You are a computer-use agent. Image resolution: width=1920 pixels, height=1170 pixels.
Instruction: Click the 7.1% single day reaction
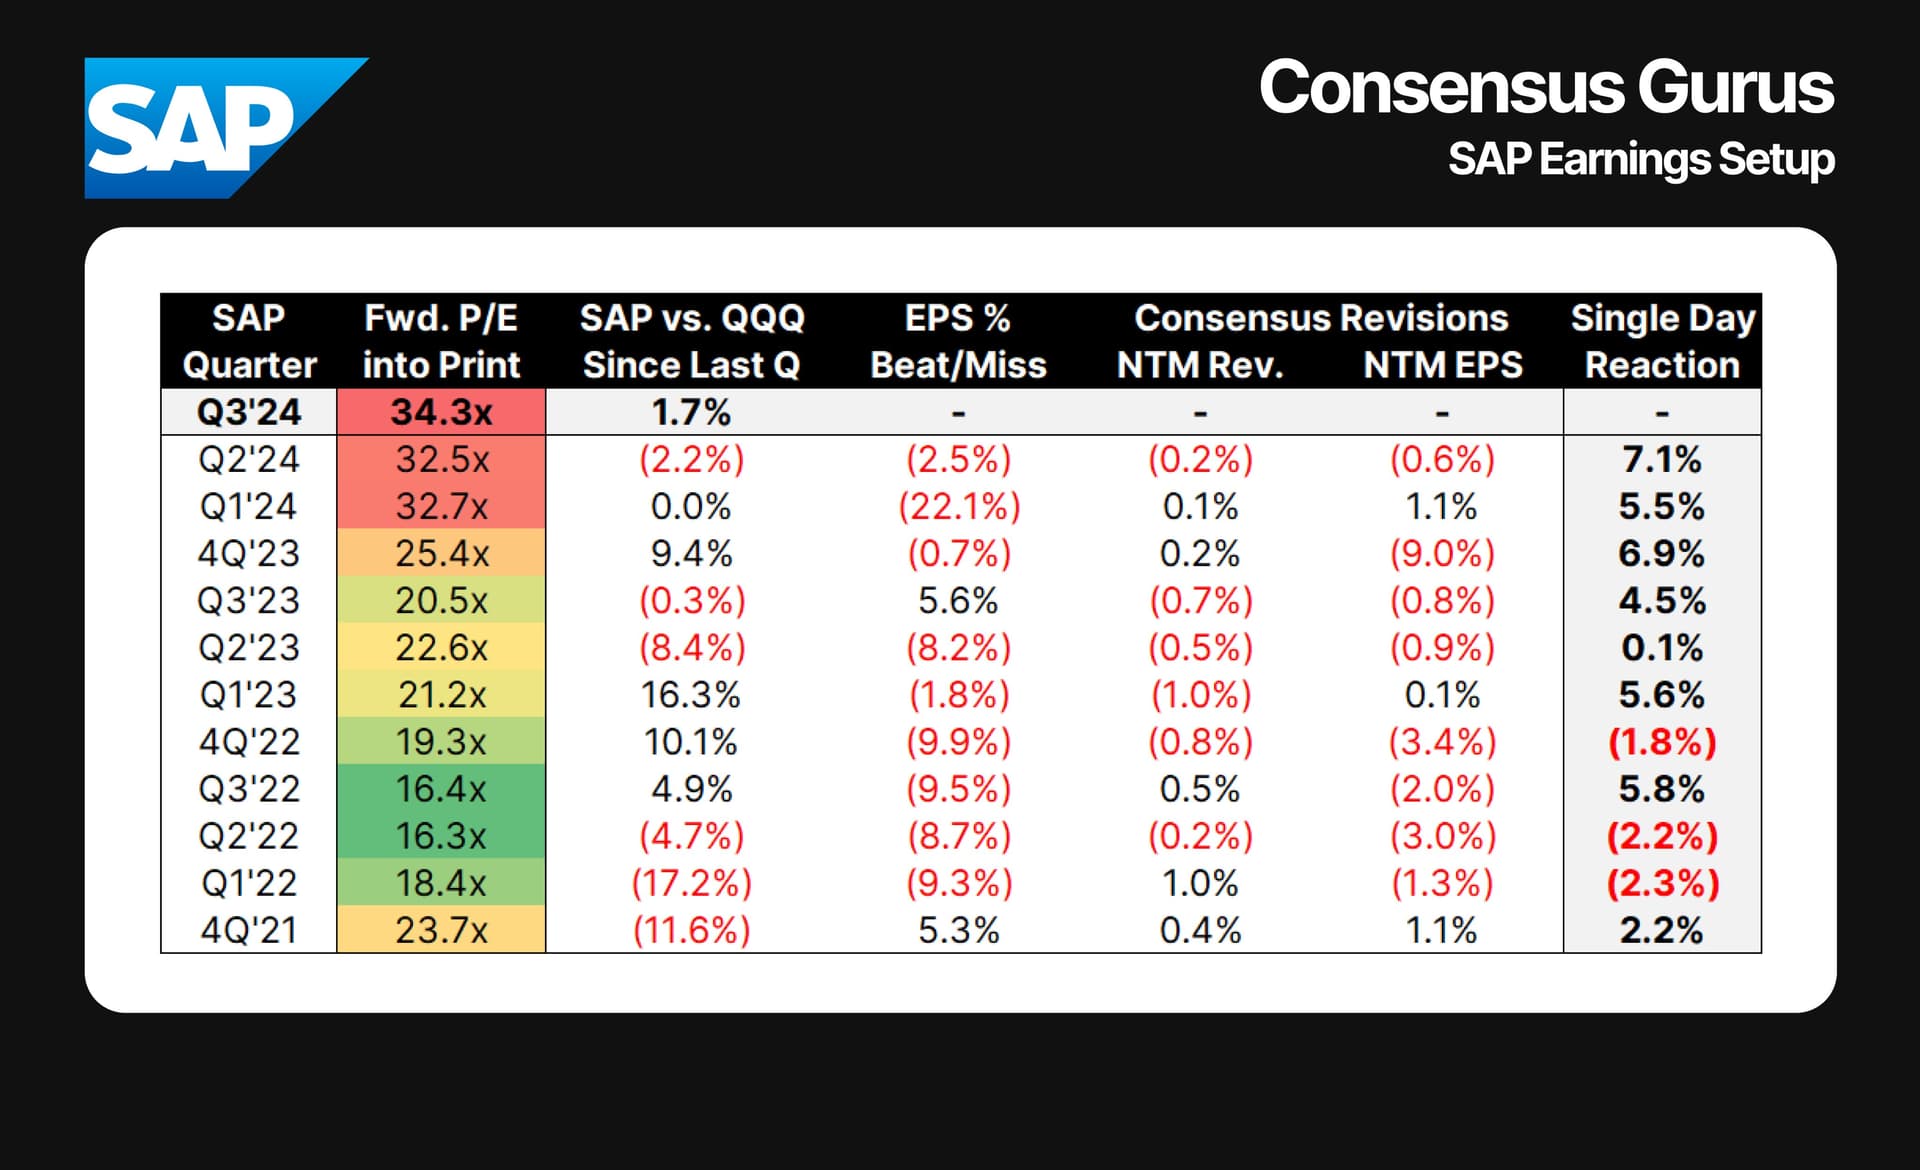point(1662,459)
